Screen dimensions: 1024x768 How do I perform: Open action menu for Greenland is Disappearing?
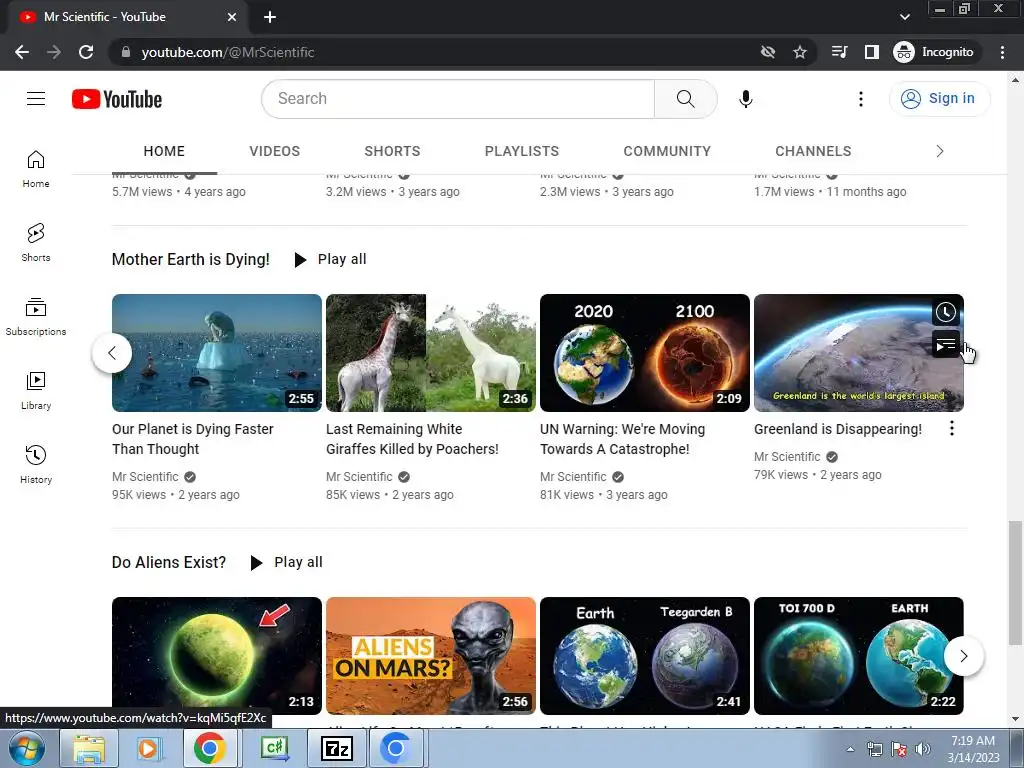952,428
